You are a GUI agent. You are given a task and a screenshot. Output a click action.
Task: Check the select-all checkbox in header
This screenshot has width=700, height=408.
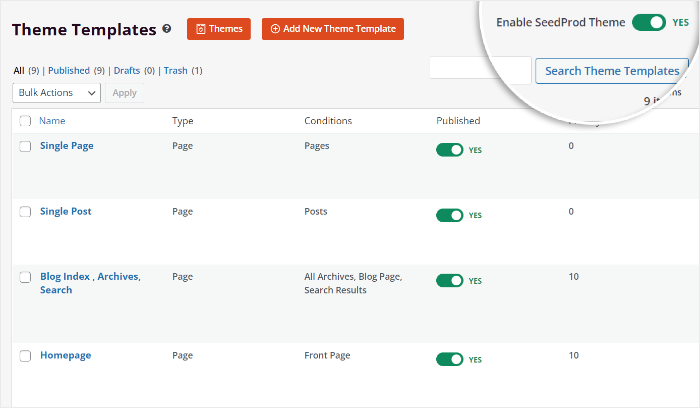coord(25,121)
